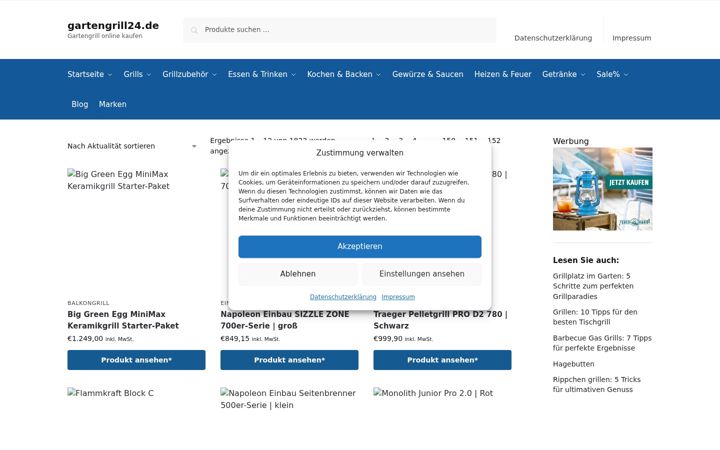Open the Sale% menu
The height and width of the screenshot is (450, 720).
[x=608, y=74]
